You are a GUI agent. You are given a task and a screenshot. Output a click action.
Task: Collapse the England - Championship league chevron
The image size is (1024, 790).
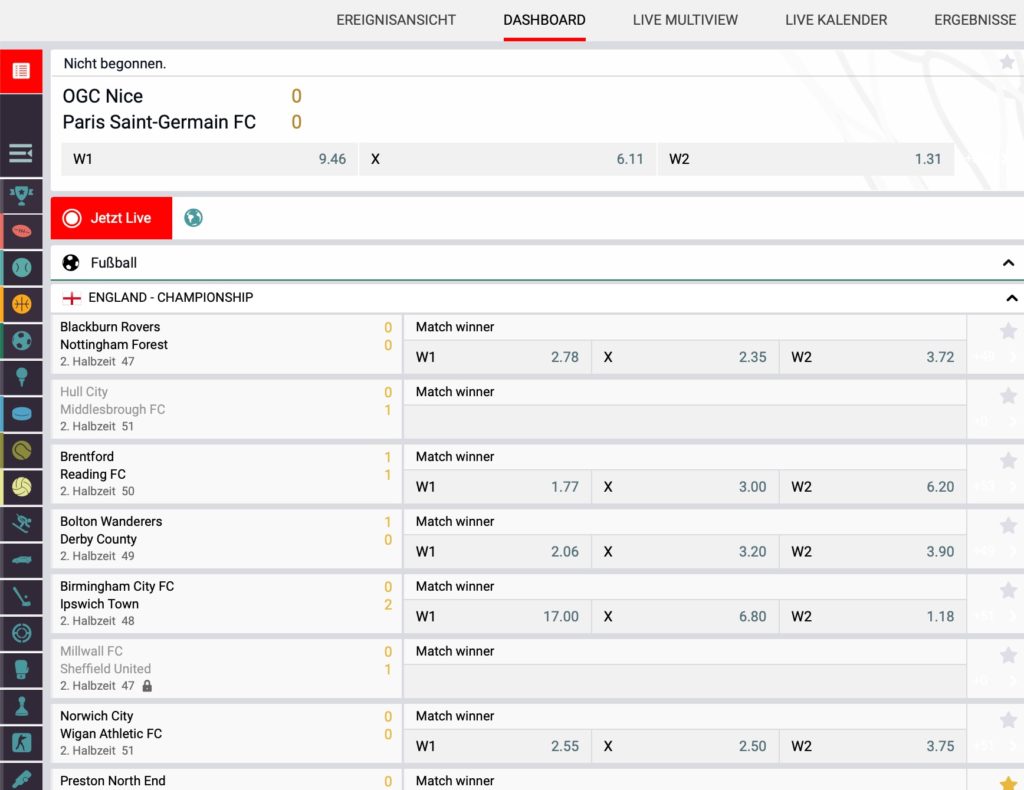[x=1012, y=298]
